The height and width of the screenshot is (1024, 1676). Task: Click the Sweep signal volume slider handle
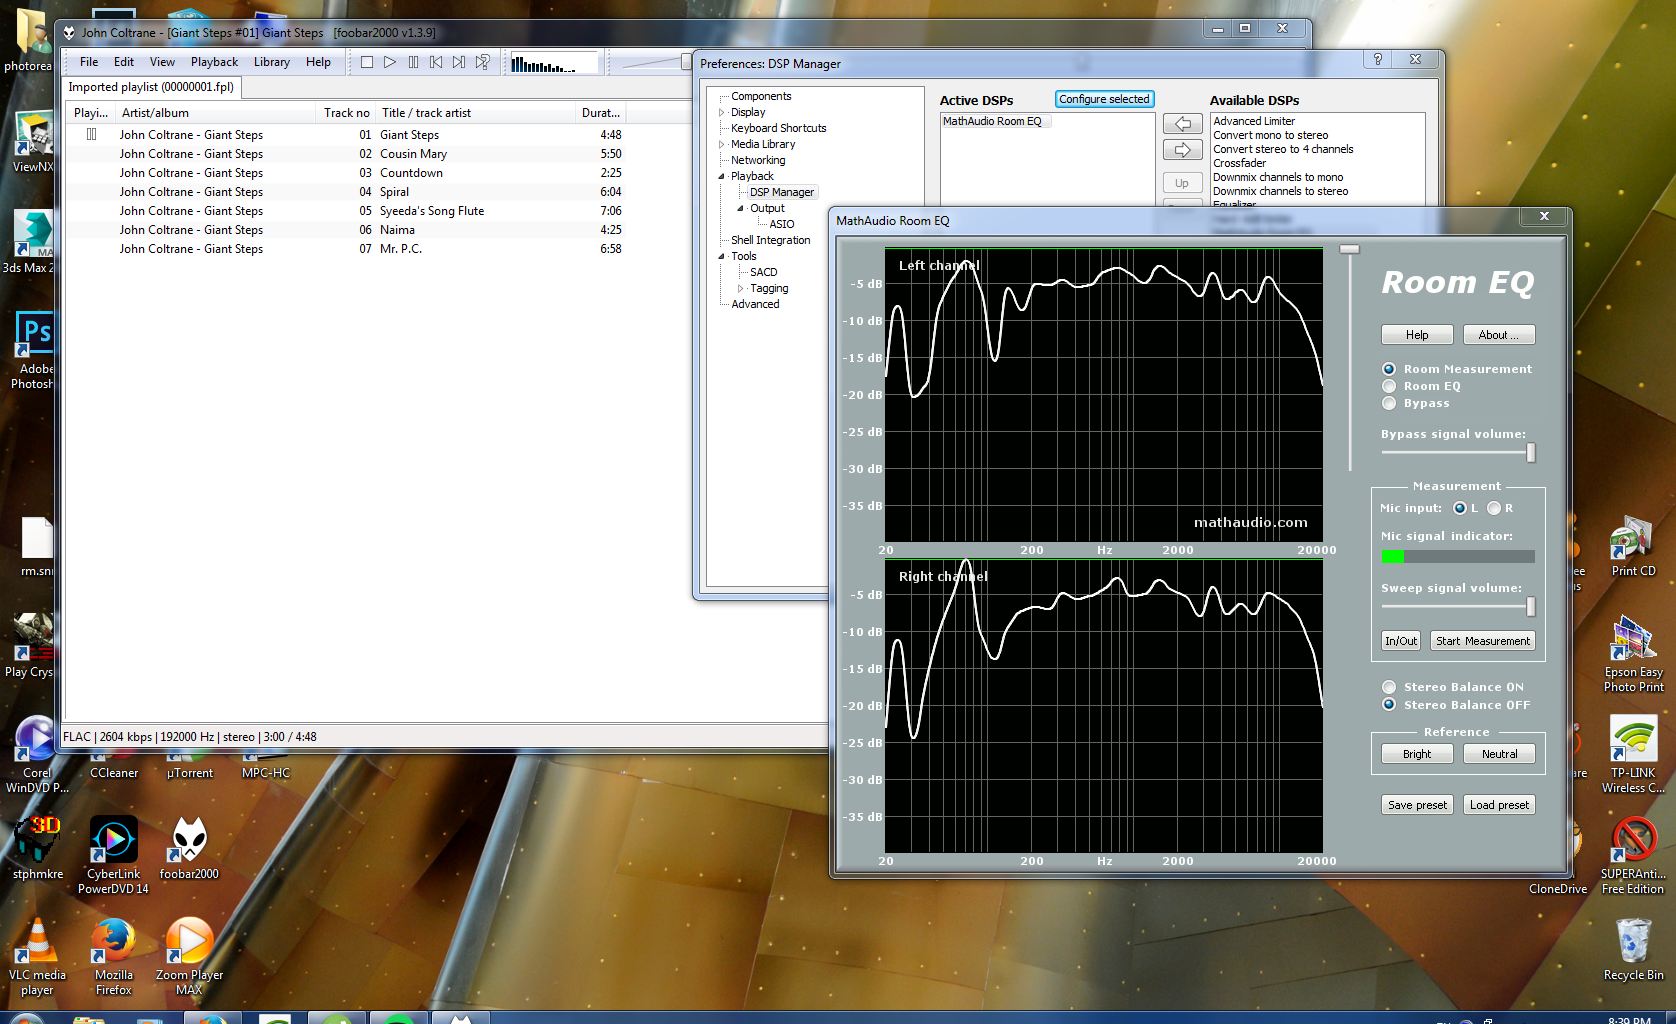pyautogui.click(x=1530, y=606)
